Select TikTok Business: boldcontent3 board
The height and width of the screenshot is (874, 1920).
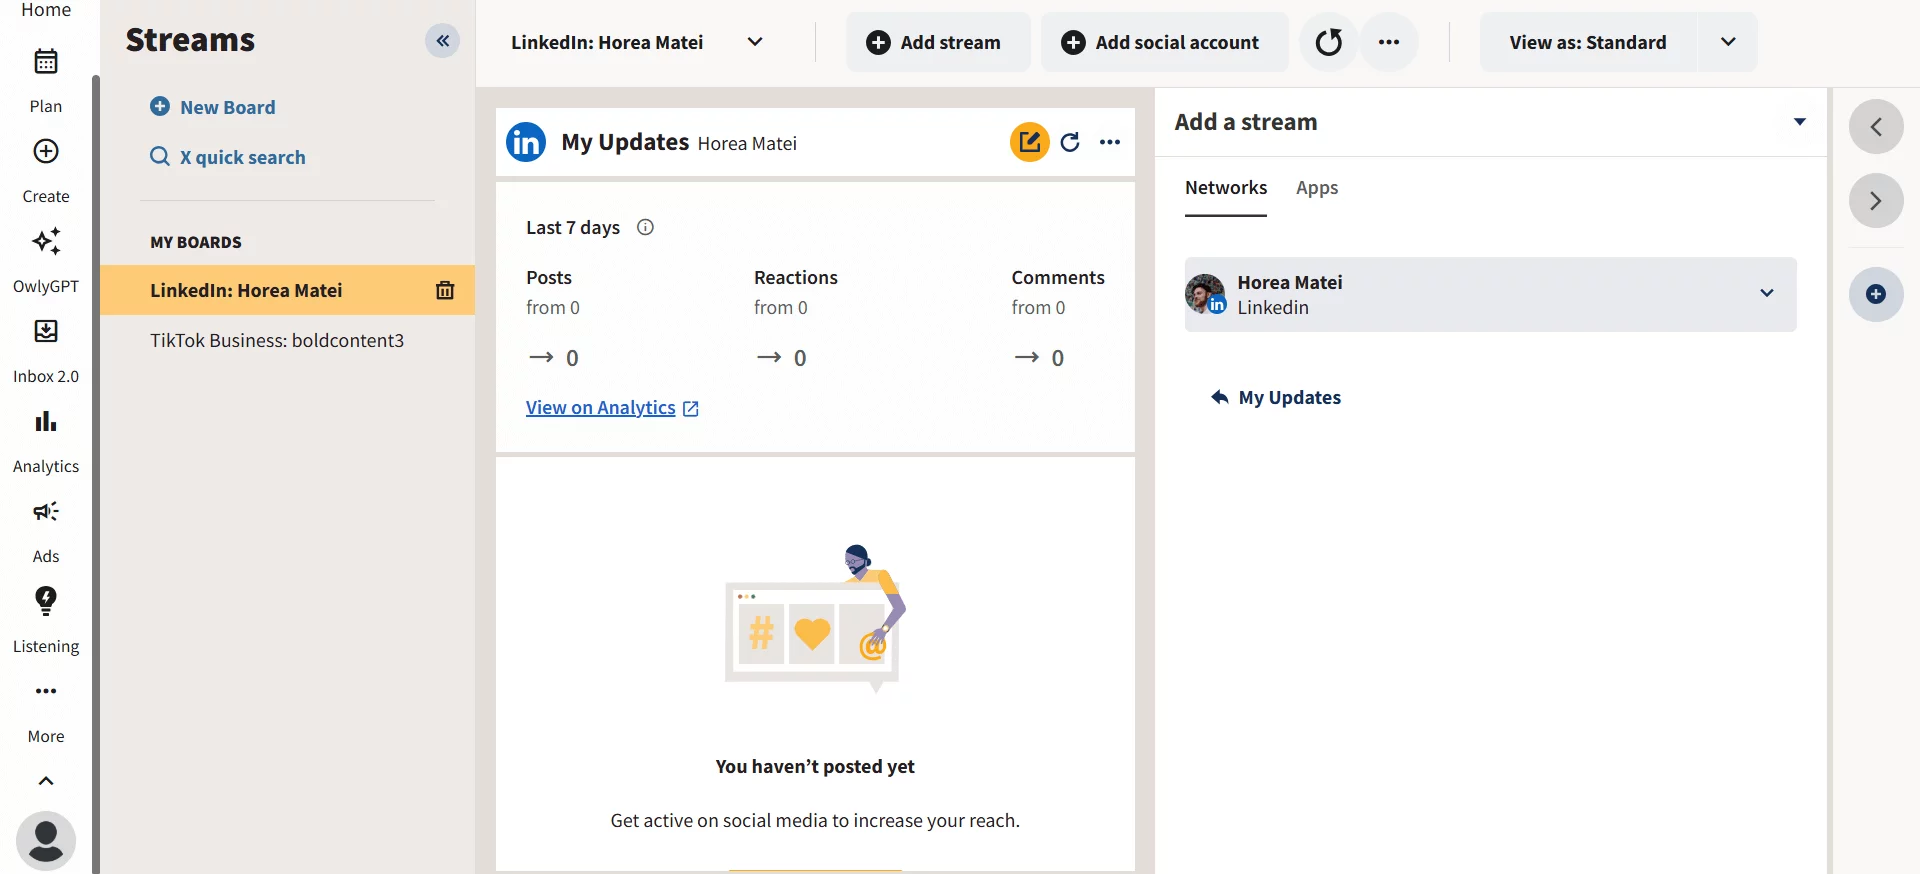(277, 340)
